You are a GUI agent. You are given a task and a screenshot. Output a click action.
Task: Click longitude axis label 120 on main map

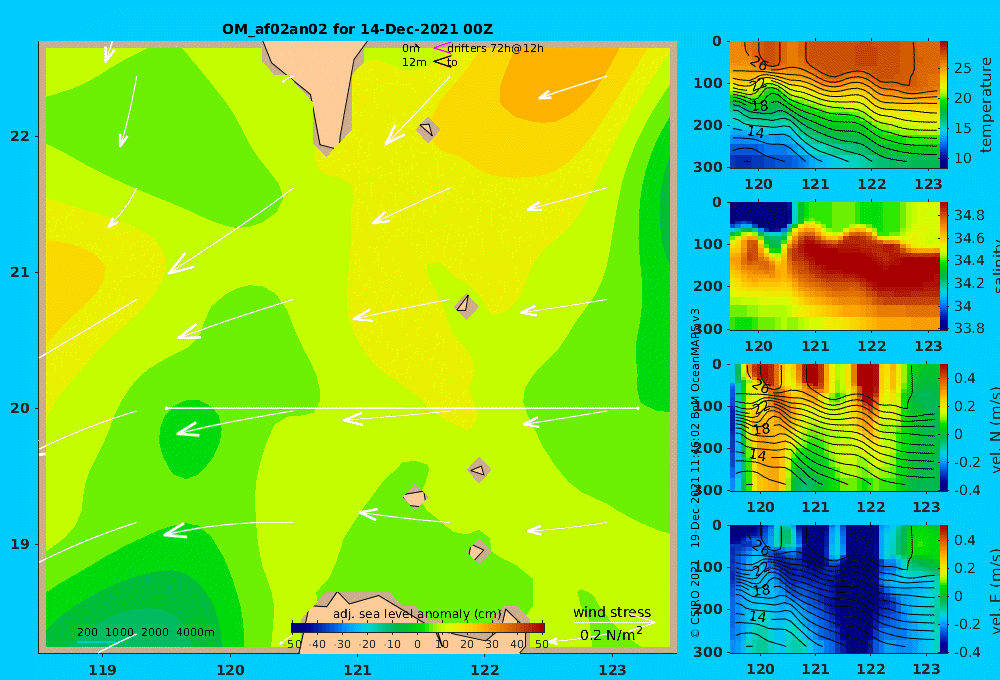tap(230, 670)
